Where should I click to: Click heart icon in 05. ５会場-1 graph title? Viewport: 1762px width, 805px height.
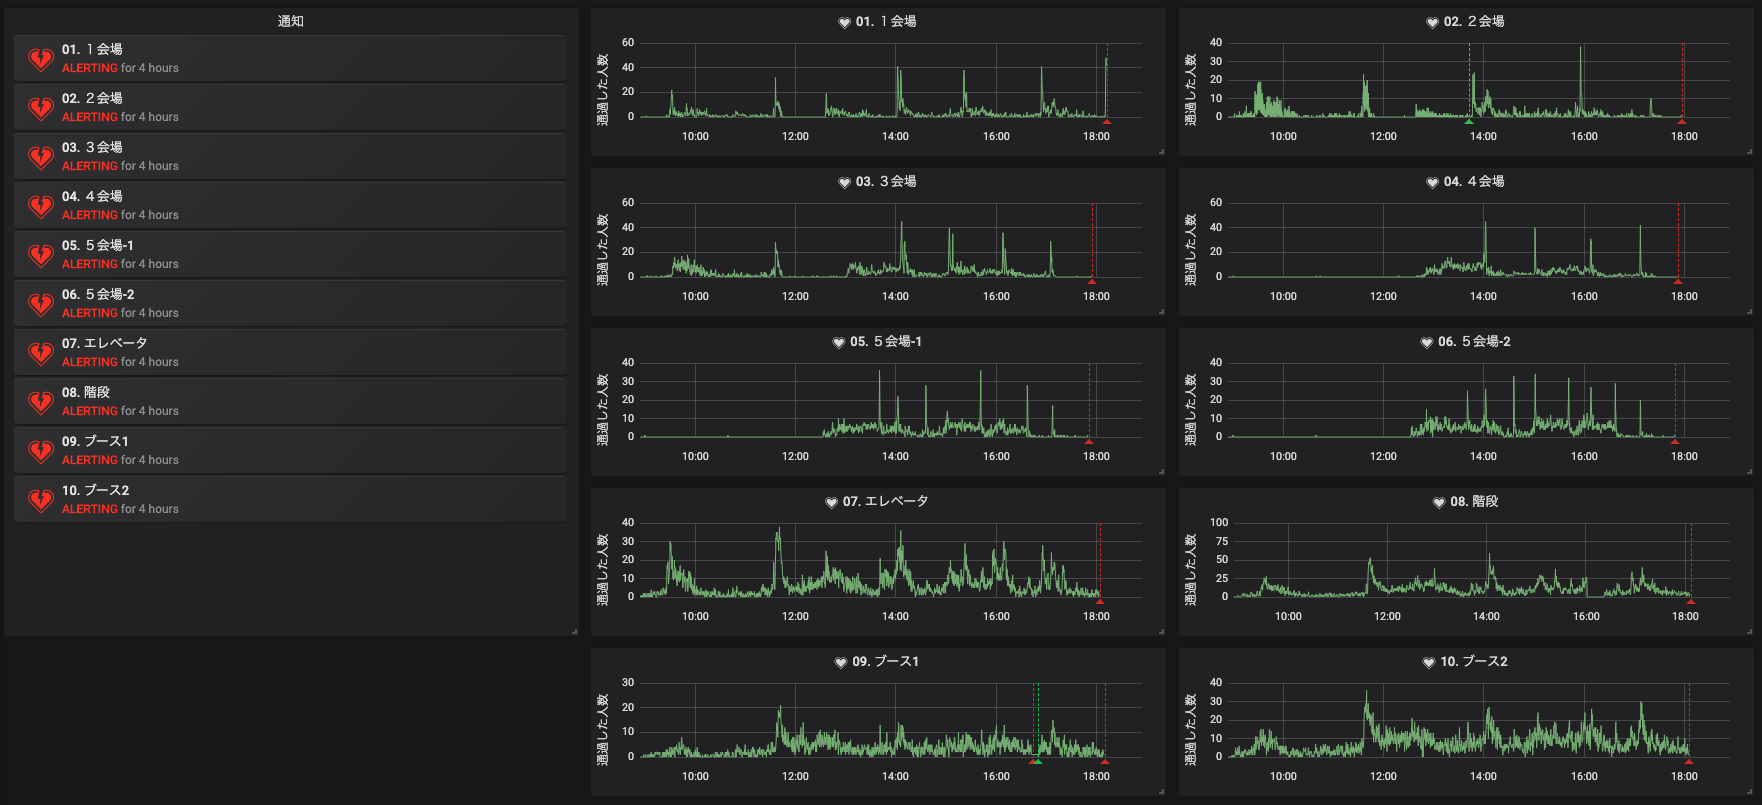[x=839, y=342]
